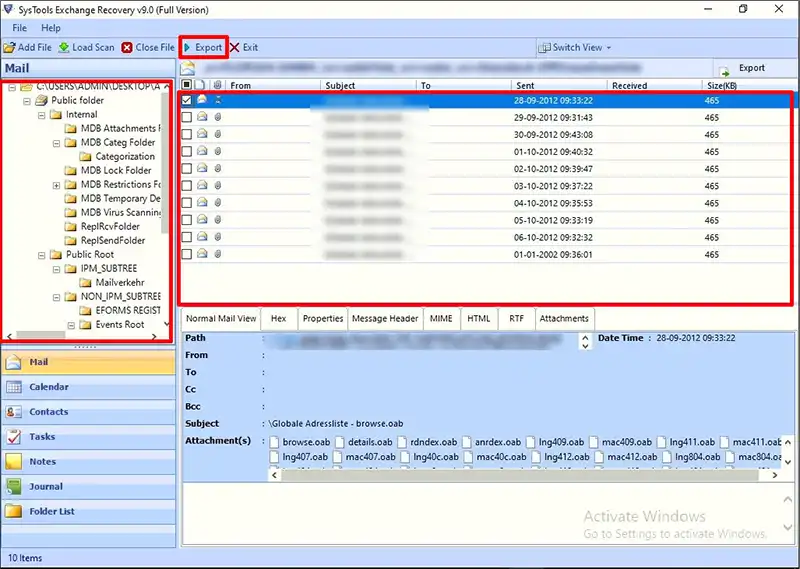
Task: Select the EFORMS REGIST folder
Action: [120, 310]
